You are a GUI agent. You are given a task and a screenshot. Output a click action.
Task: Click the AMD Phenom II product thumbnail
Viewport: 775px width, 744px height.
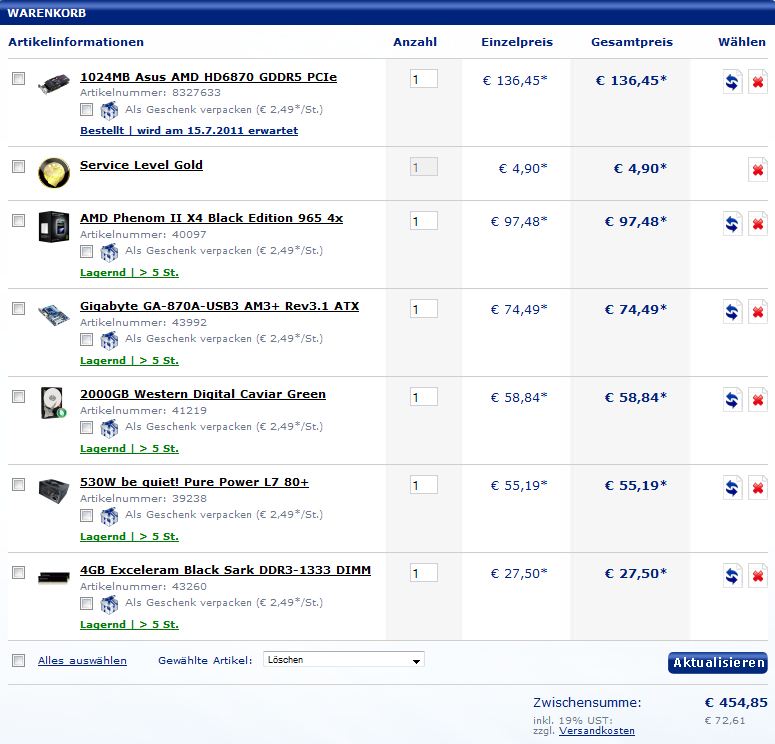tap(52, 225)
